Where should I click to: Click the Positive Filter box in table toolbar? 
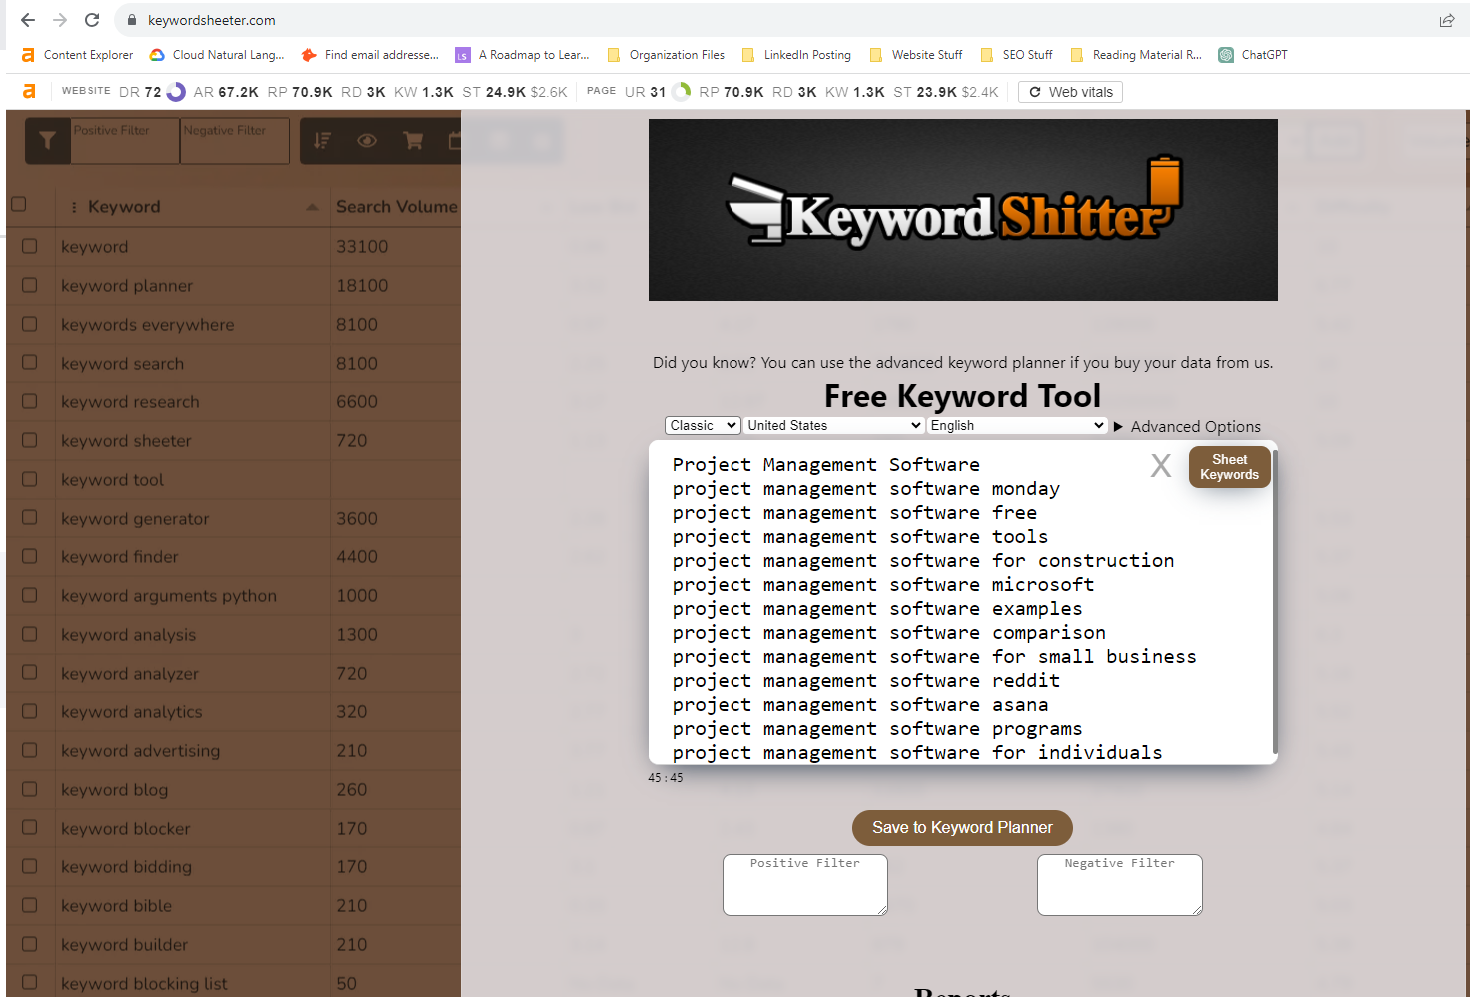point(125,141)
